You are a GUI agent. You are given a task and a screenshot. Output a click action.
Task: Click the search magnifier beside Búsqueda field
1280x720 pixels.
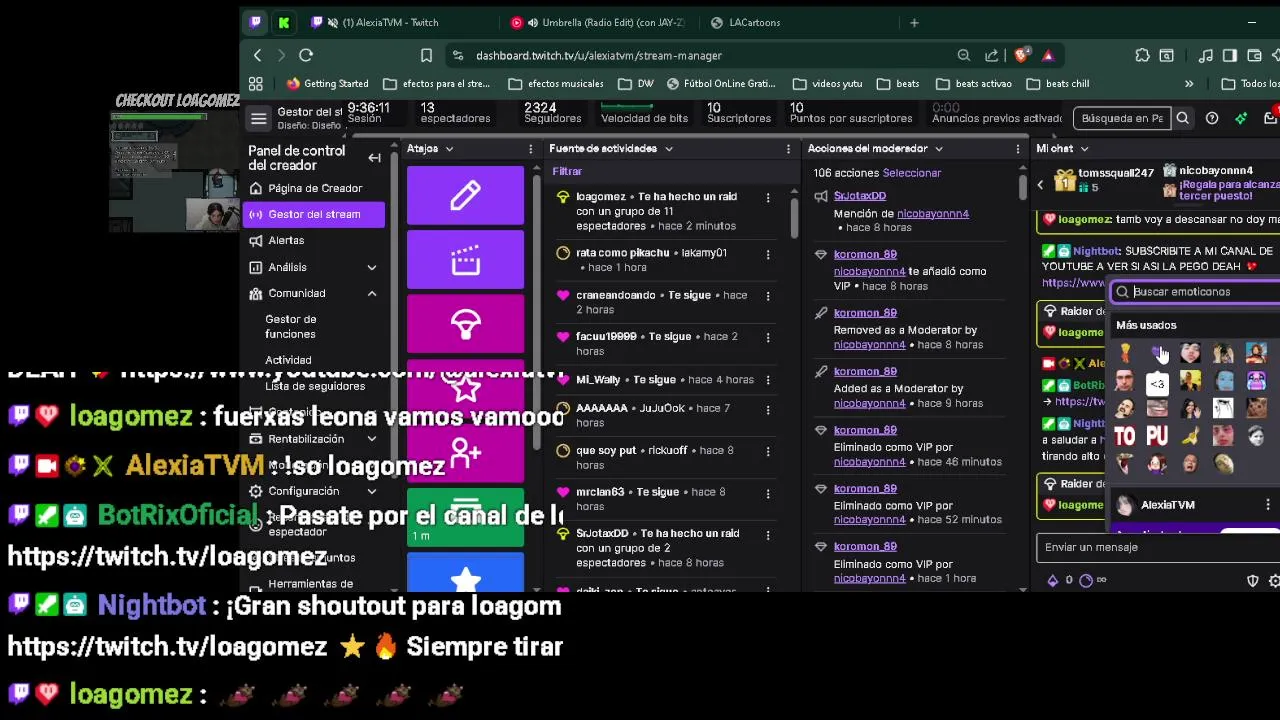click(1183, 118)
